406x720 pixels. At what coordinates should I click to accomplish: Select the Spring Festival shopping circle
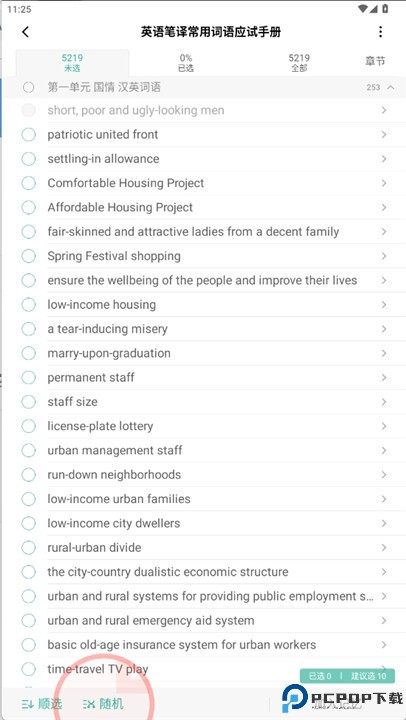[x=28, y=256]
